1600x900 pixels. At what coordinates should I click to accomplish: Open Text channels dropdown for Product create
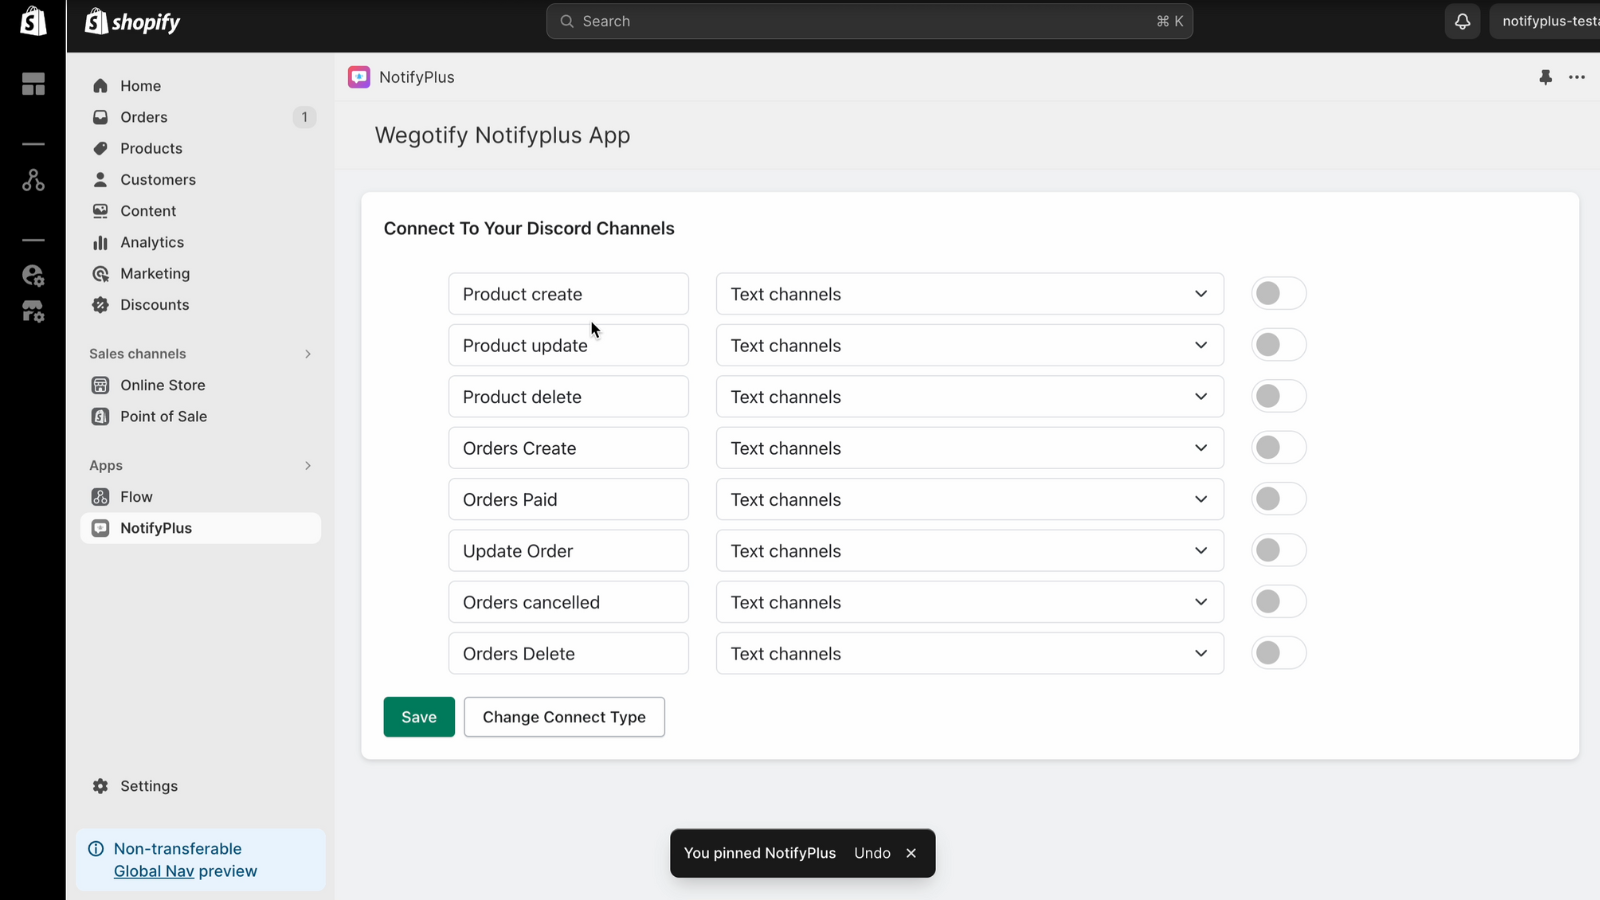970,294
